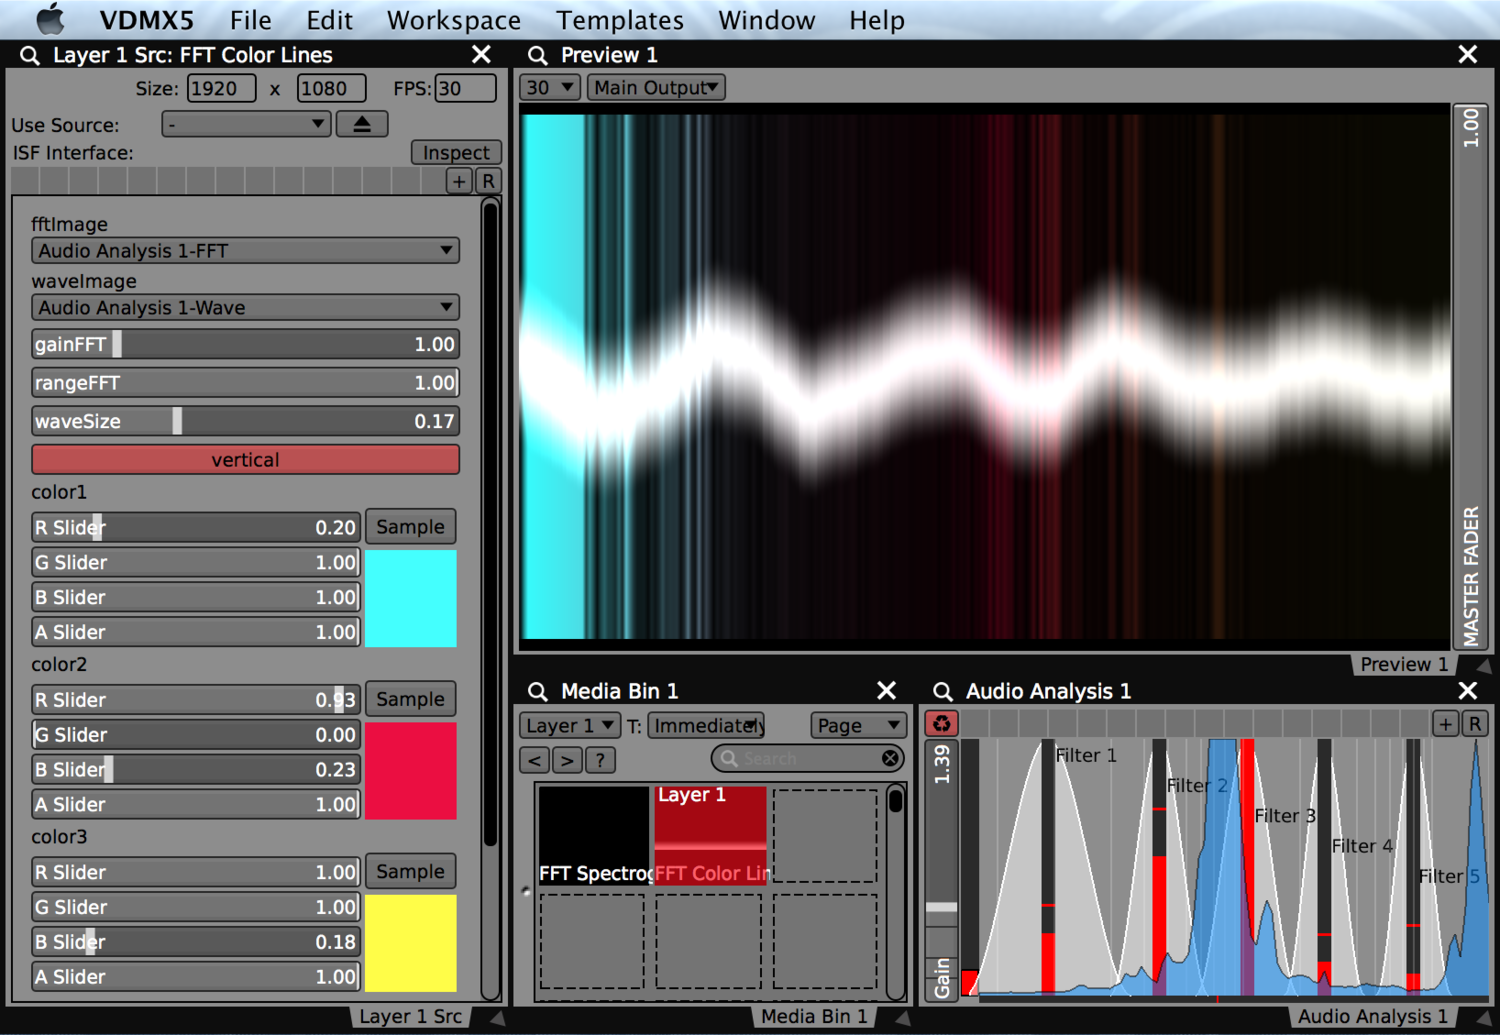The height and width of the screenshot is (1035, 1500).
Task: Click the Media Bin search field
Action: [807, 759]
